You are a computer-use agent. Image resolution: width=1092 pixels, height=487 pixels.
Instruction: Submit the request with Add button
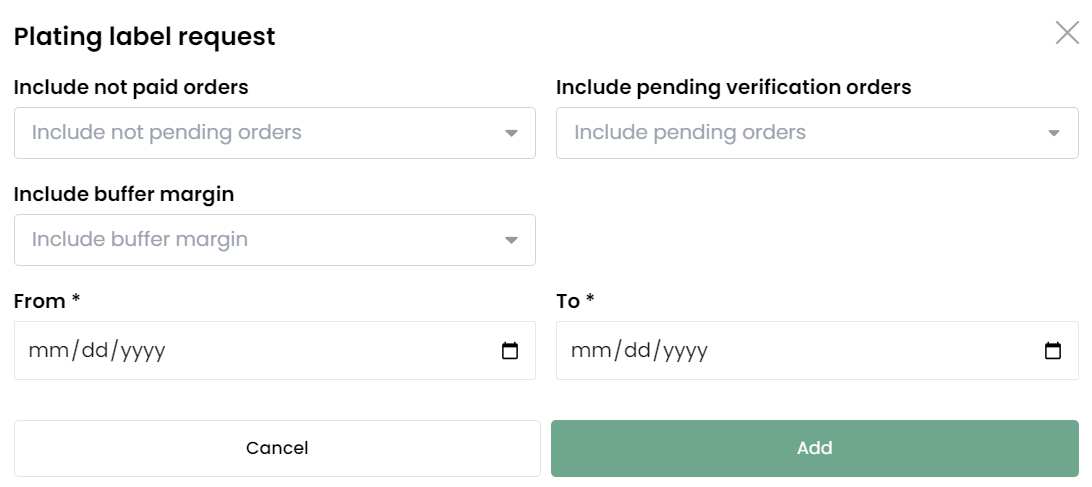click(x=815, y=448)
